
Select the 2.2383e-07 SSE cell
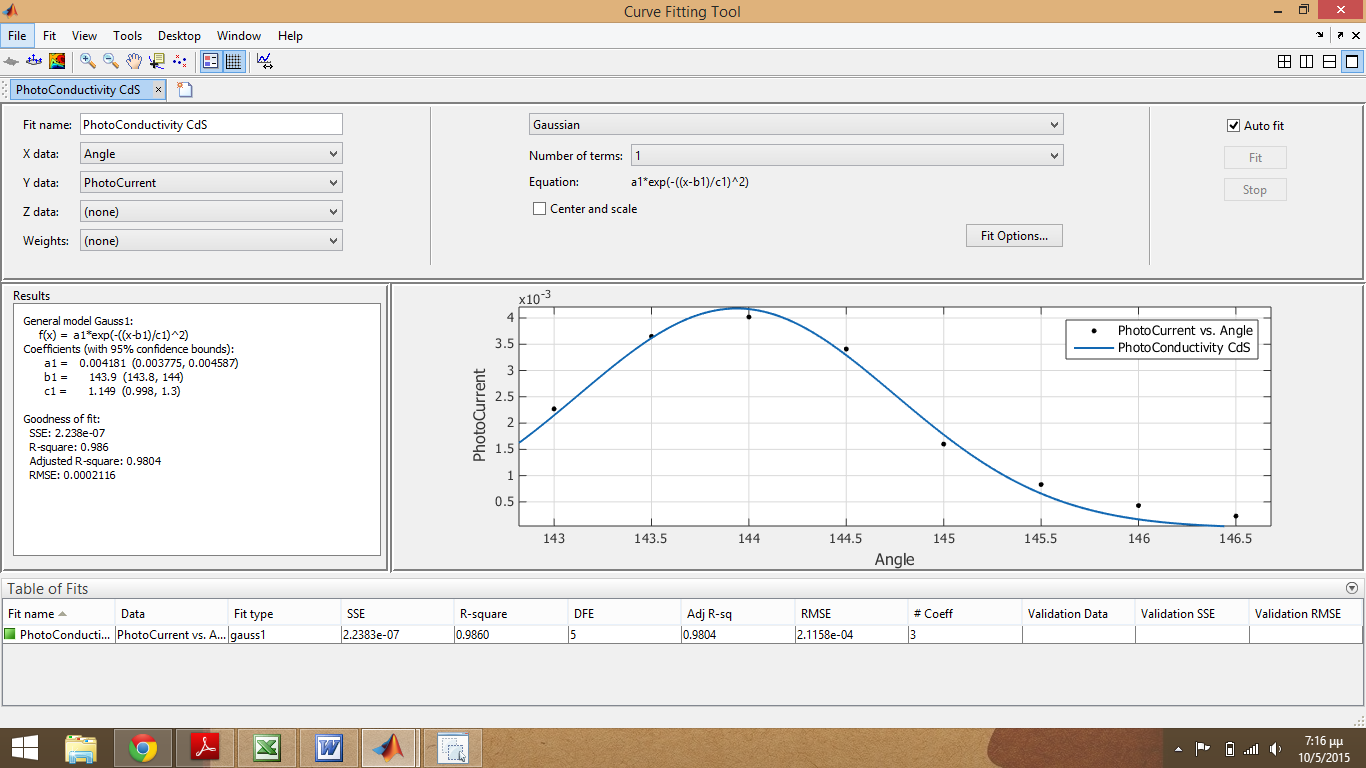tap(398, 634)
